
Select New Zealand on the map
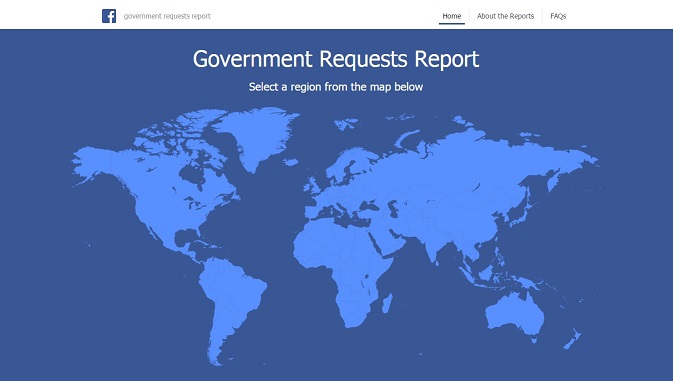point(573,339)
